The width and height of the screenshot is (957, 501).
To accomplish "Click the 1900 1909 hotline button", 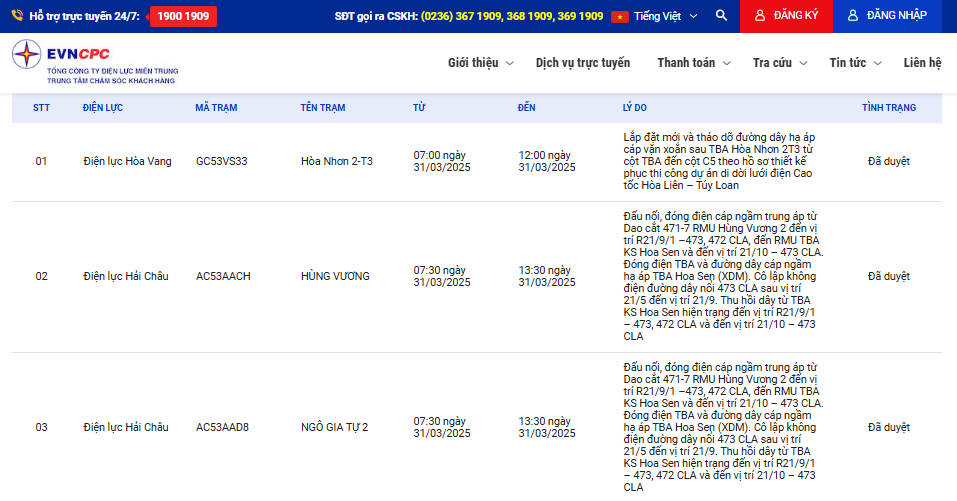I will (x=183, y=16).
